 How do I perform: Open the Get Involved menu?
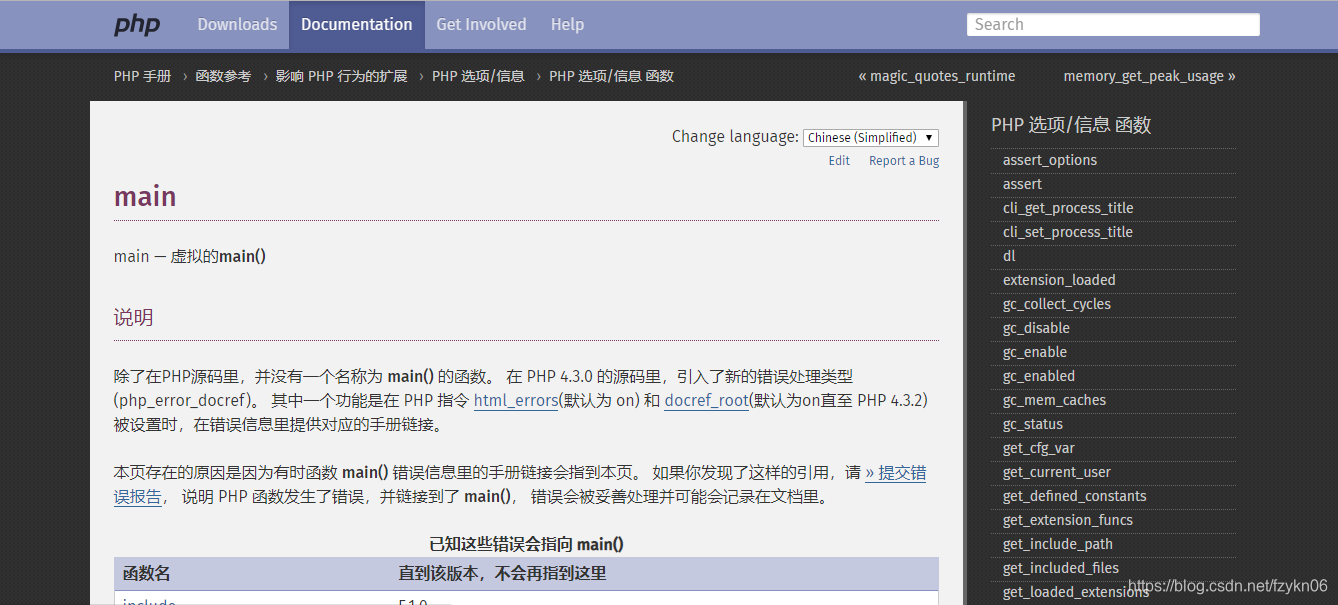(481, 24)
